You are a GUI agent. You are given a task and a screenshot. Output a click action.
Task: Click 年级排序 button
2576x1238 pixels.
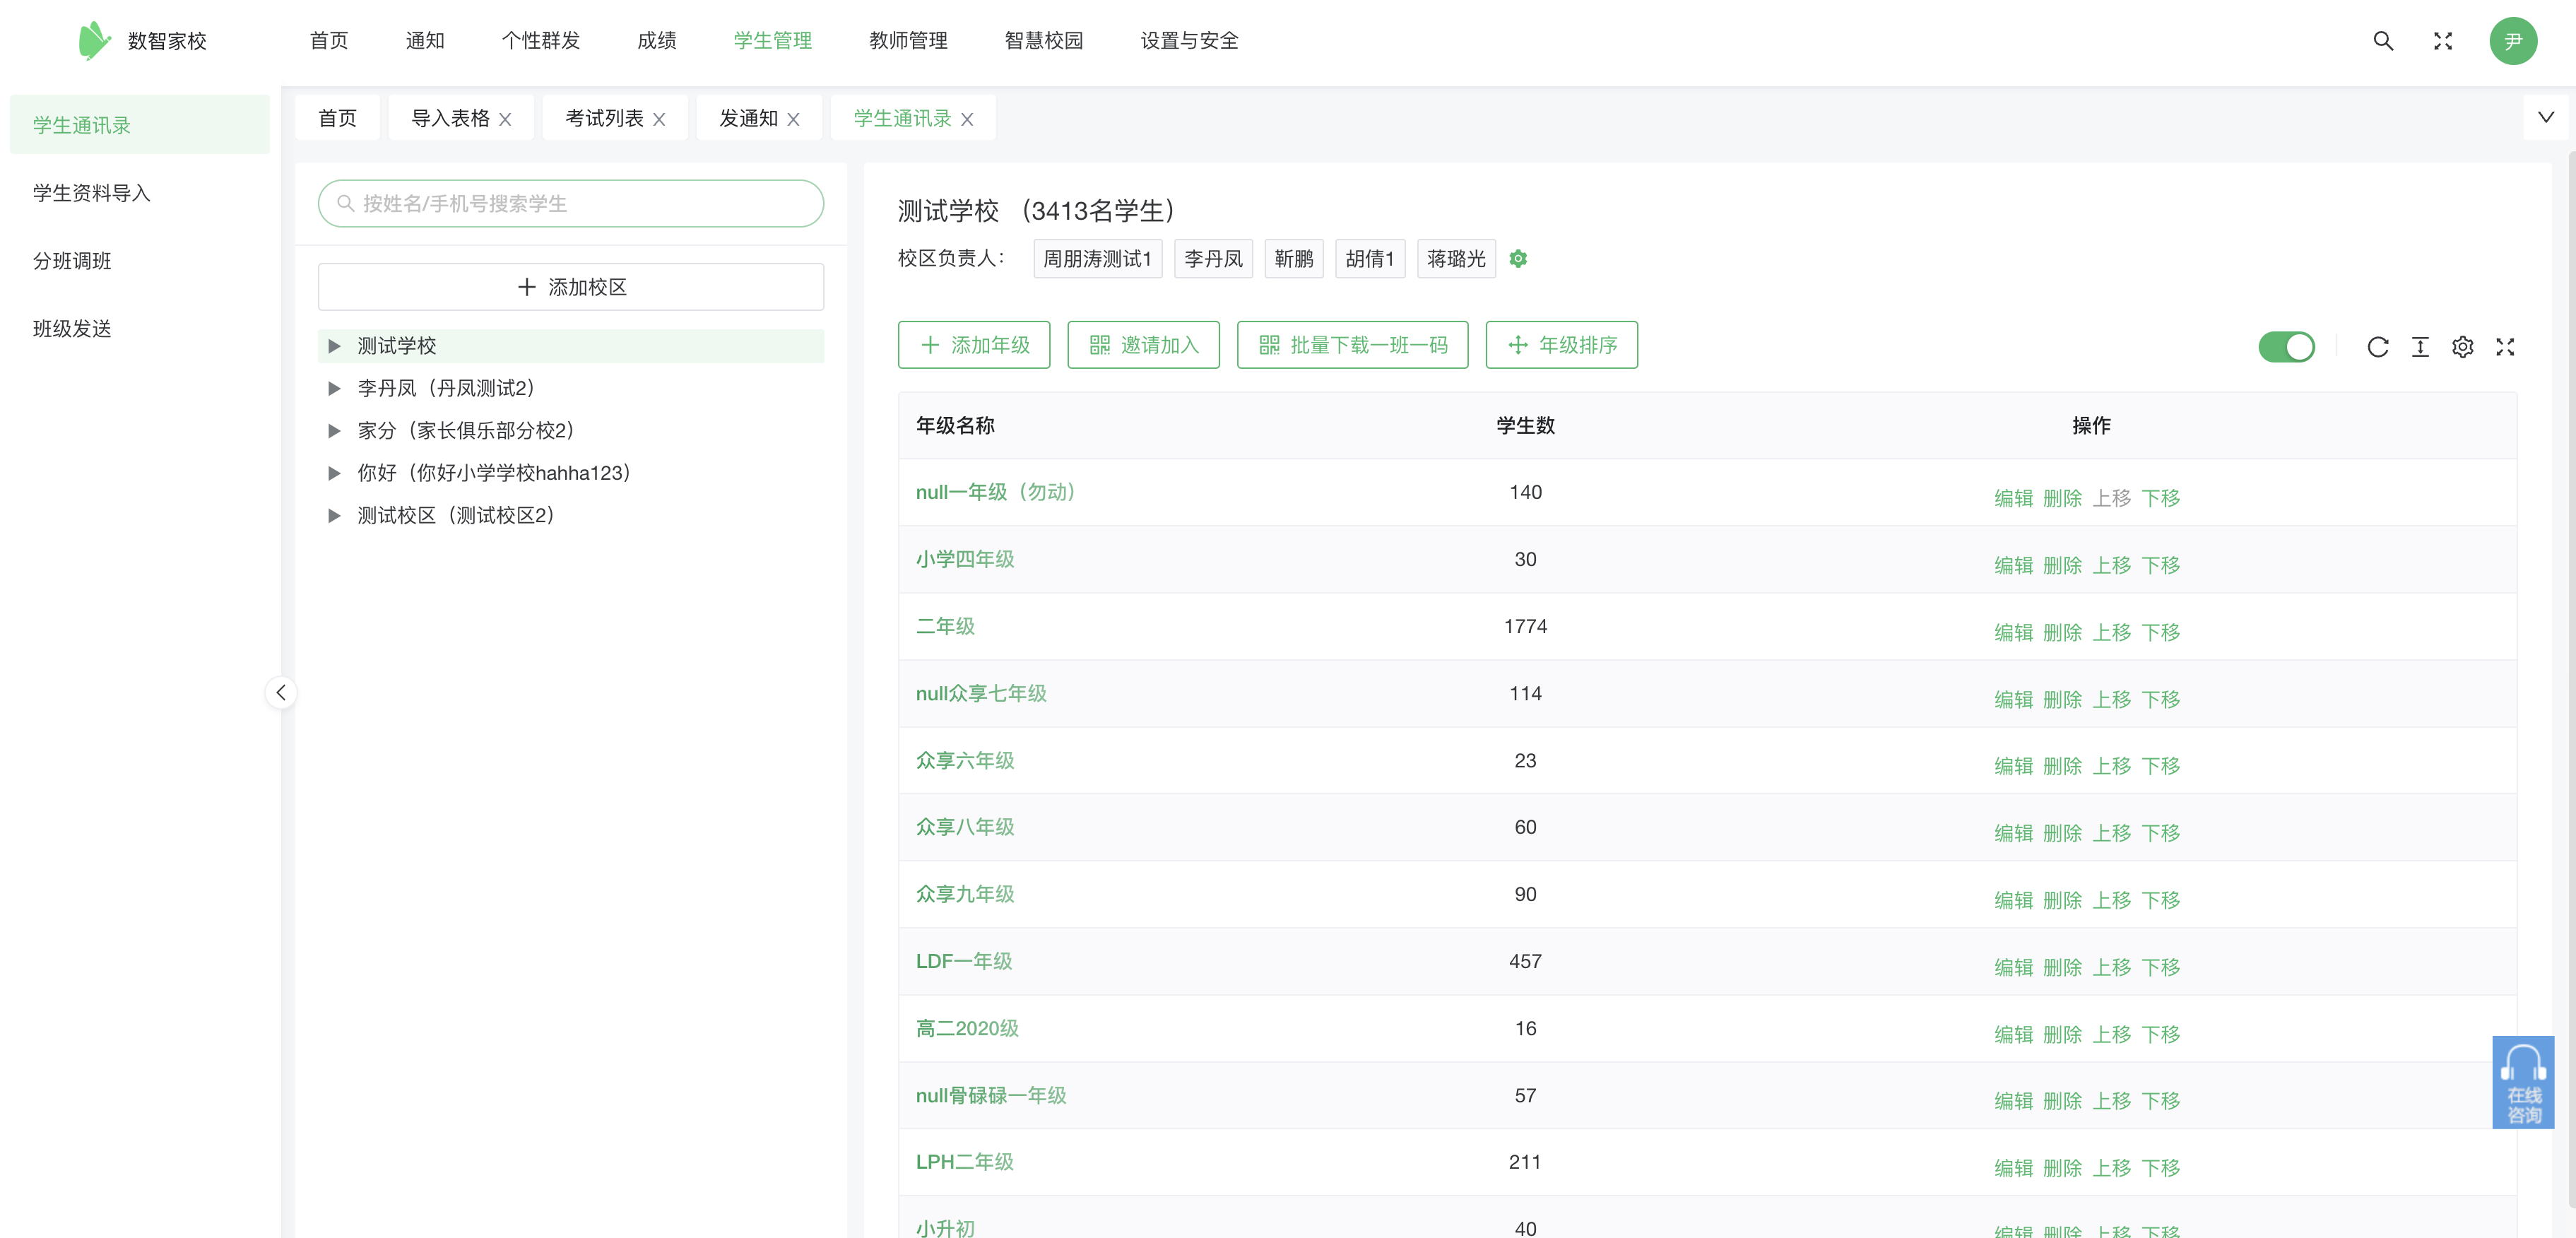(x=1561, y=345)
